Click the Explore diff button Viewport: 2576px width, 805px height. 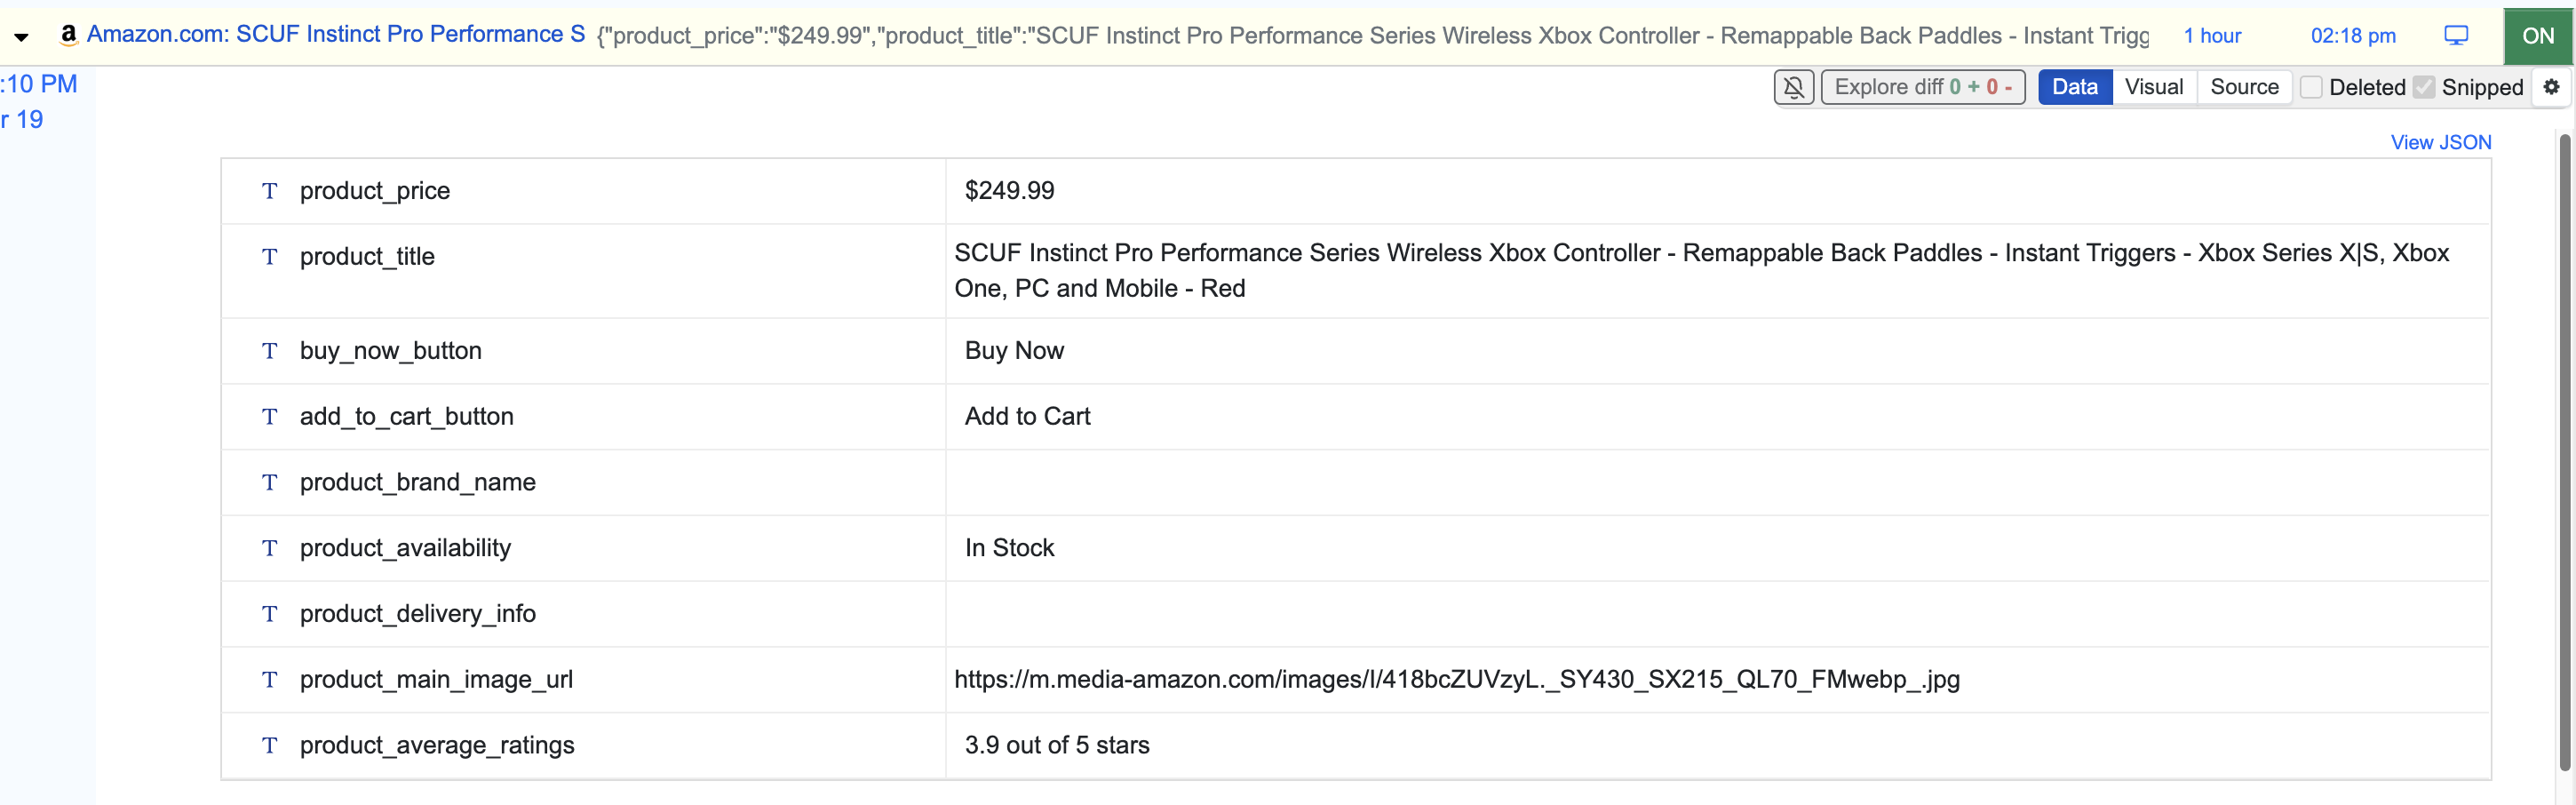(1923, 87)
